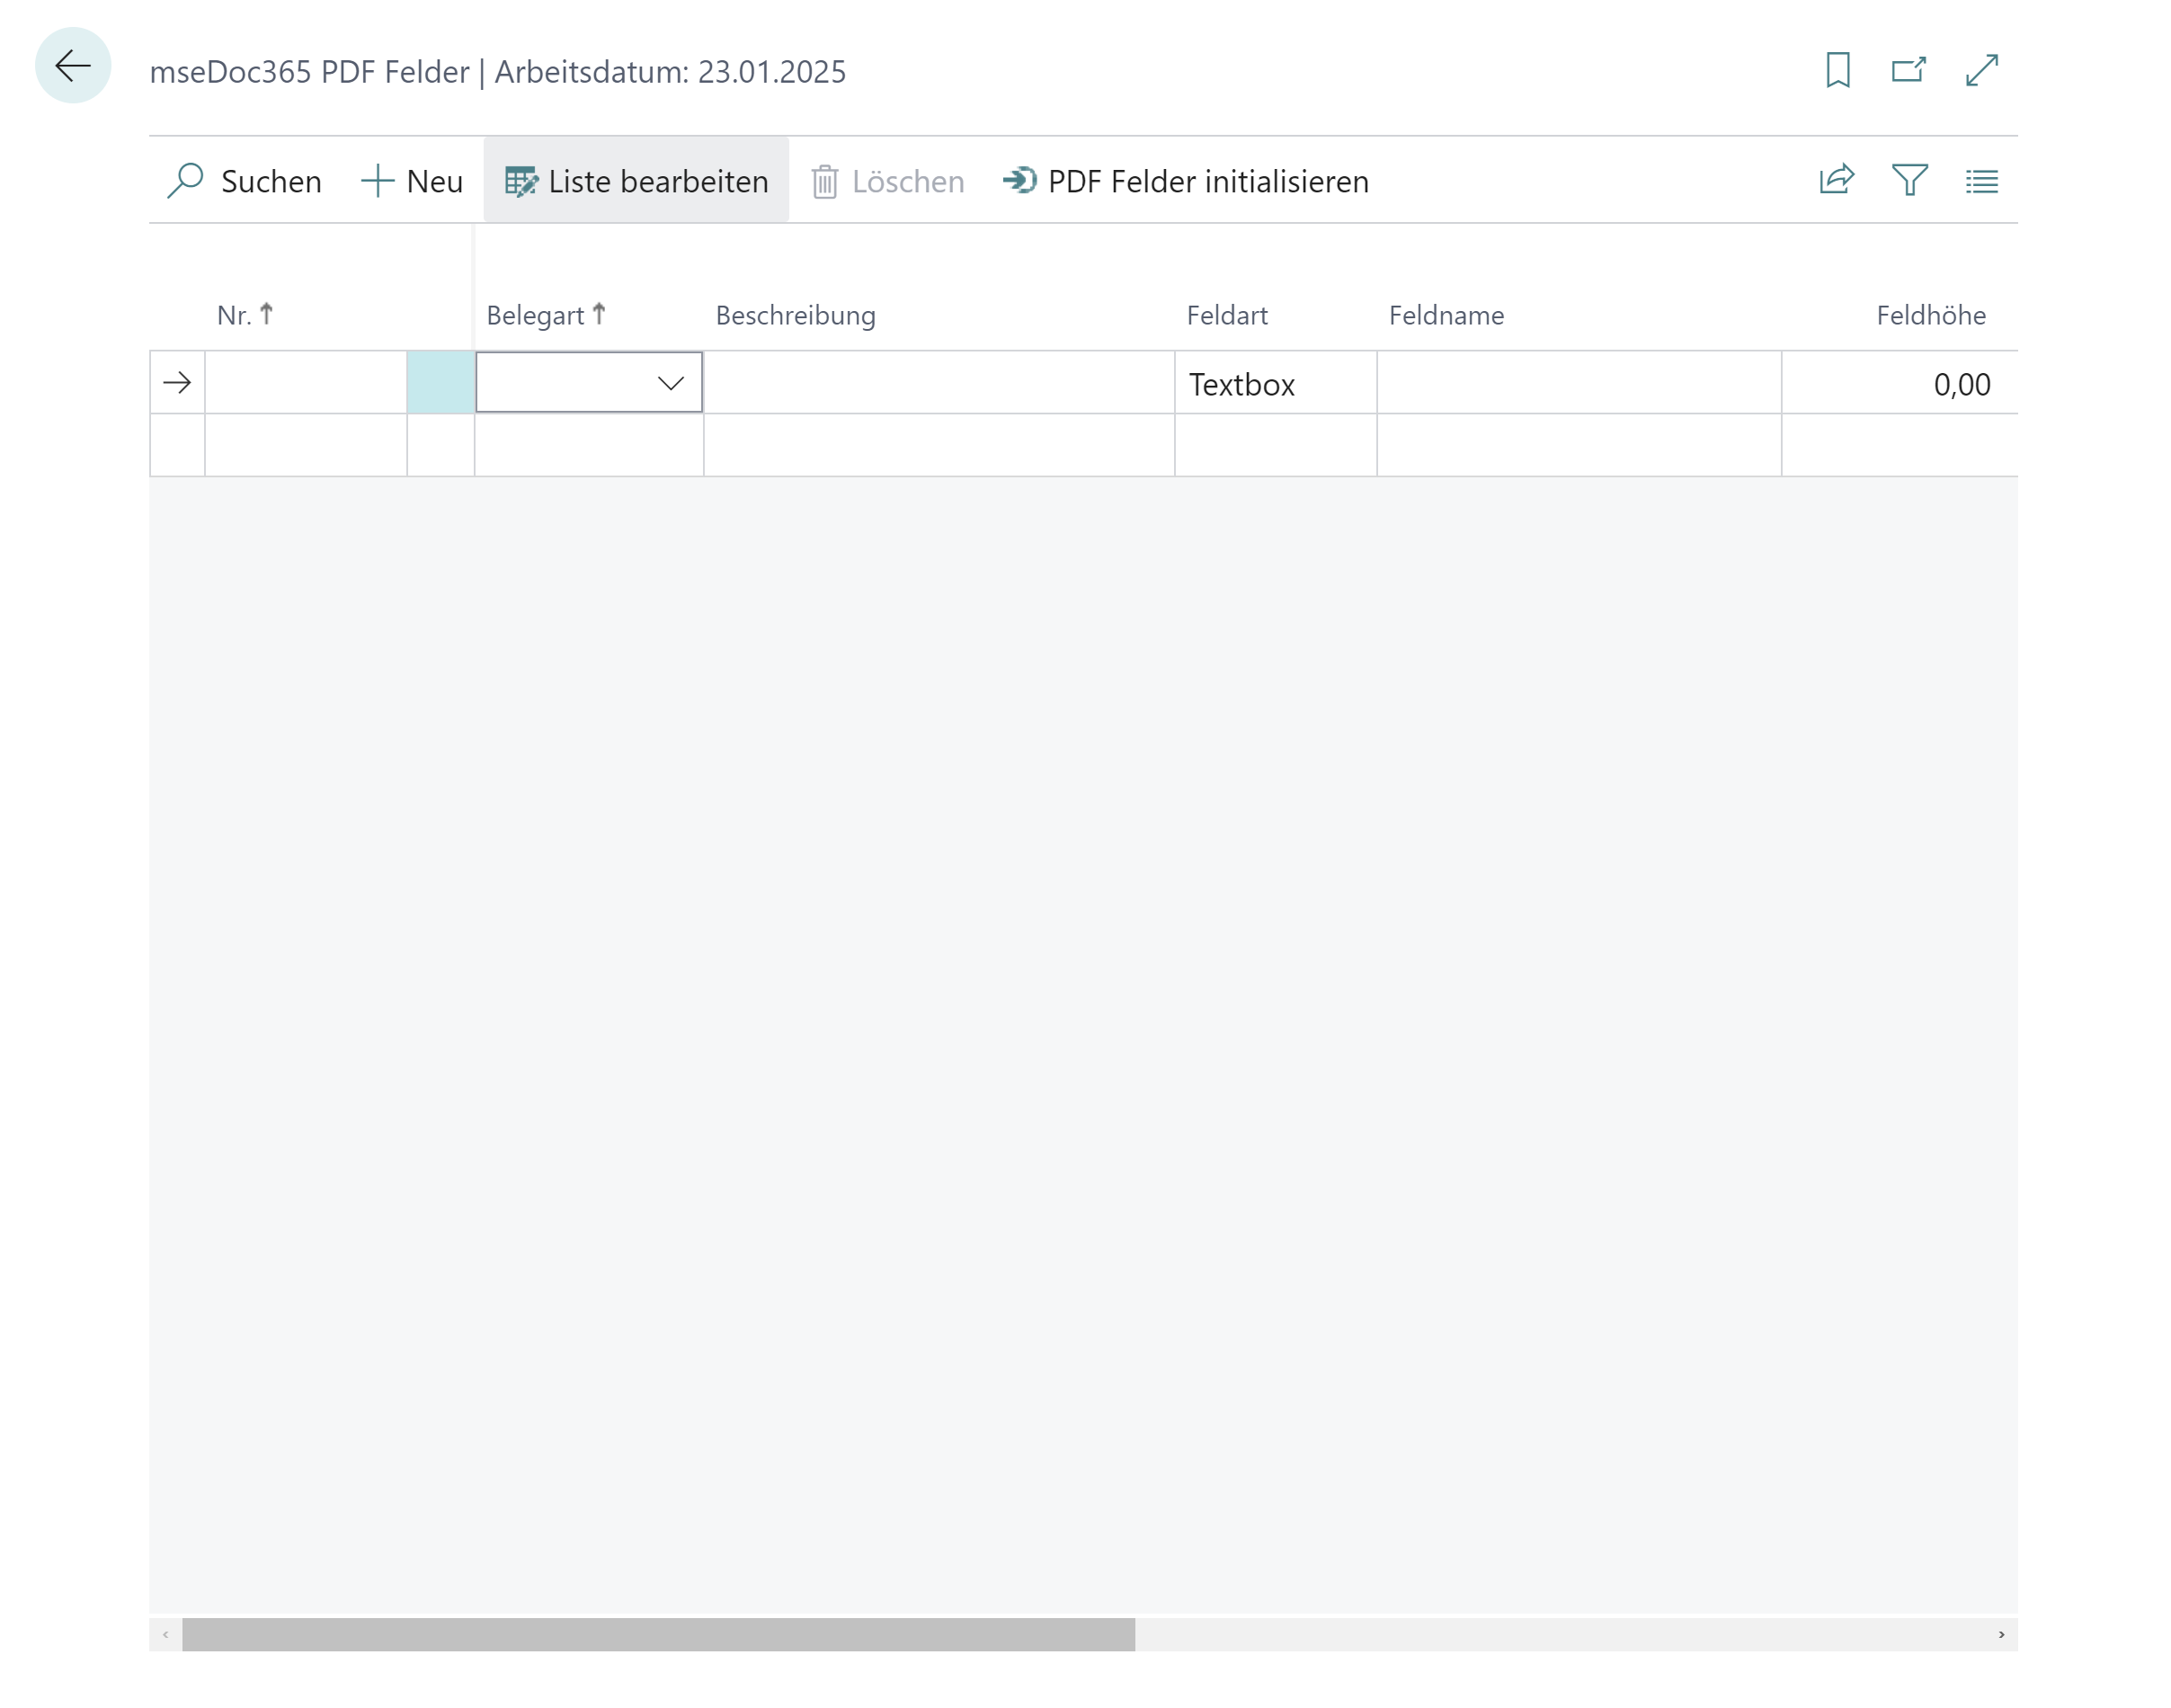Select the row arrow indicator of first row

point(177,383)
